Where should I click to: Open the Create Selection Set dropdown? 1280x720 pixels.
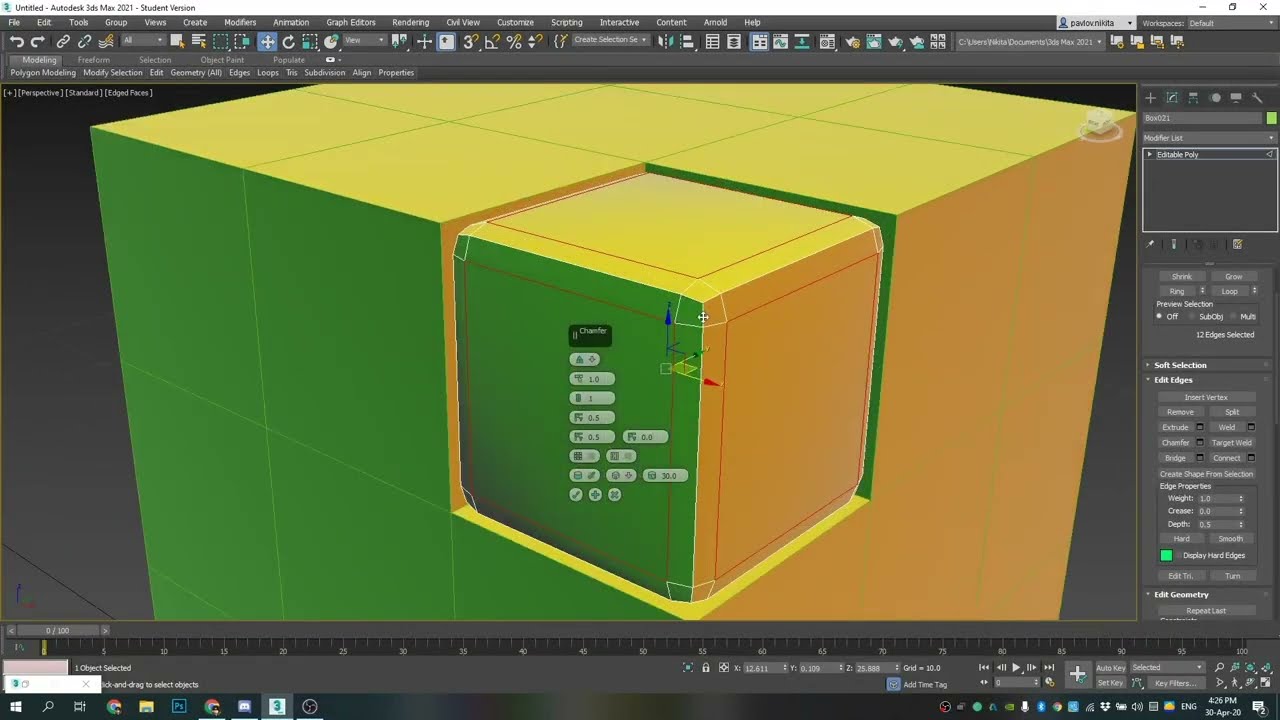click(610, 40)
